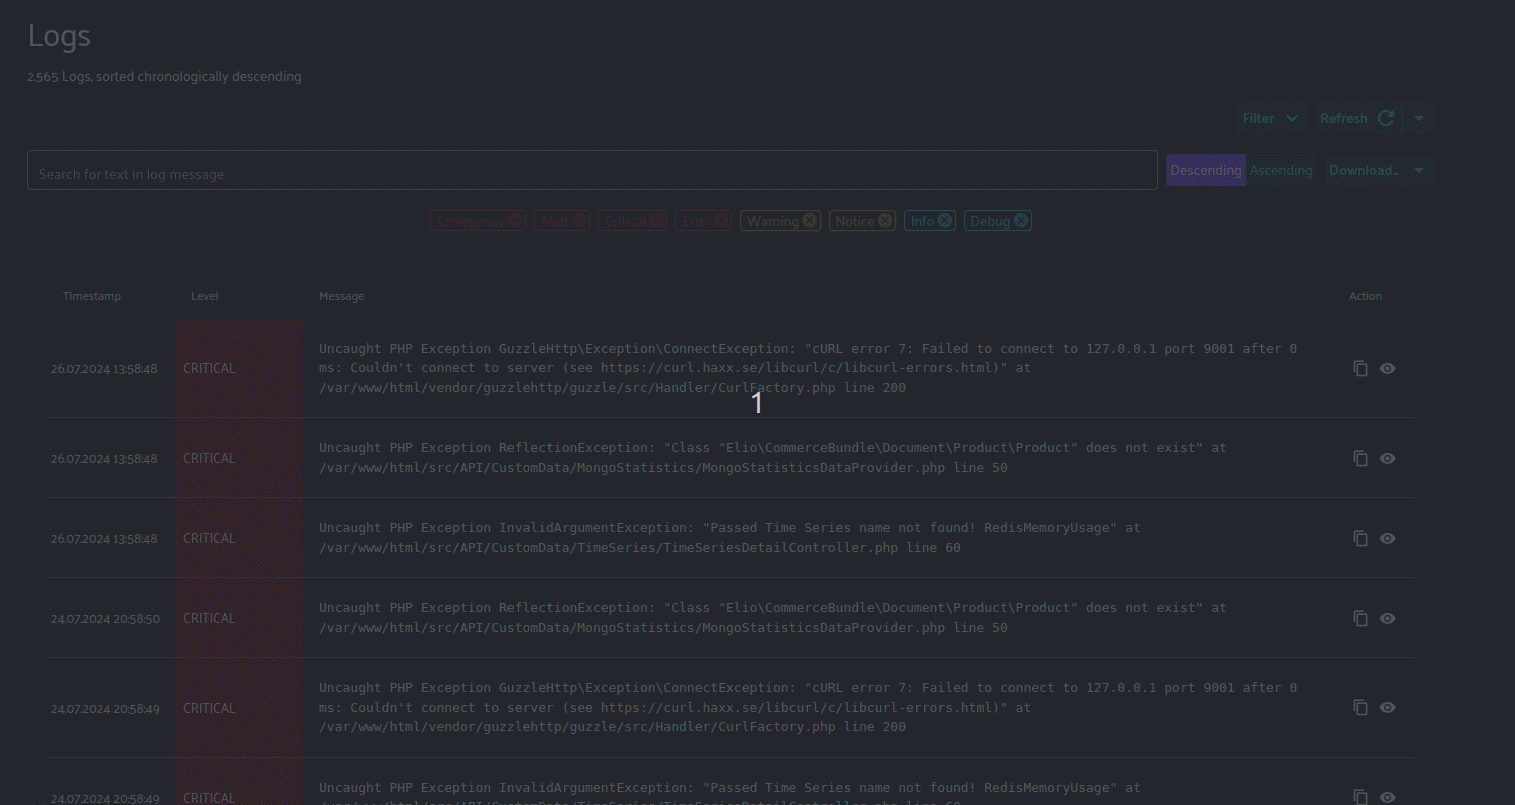The image size is (1515, 805).
Task: View details of 26.07.2024 GuzzleHttp ConnectException log
Action: pos(1387,368)
